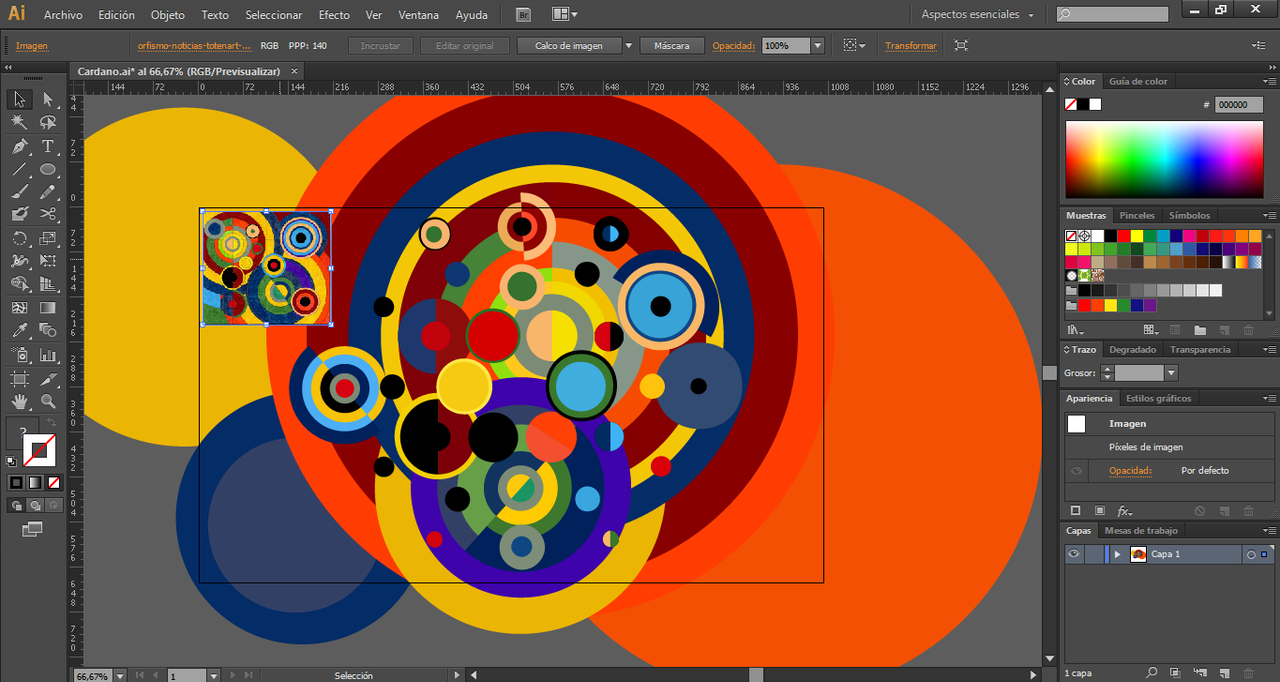Toggle visibility of Capa 1 layer
The image size is (1280, 682).
1073,554
